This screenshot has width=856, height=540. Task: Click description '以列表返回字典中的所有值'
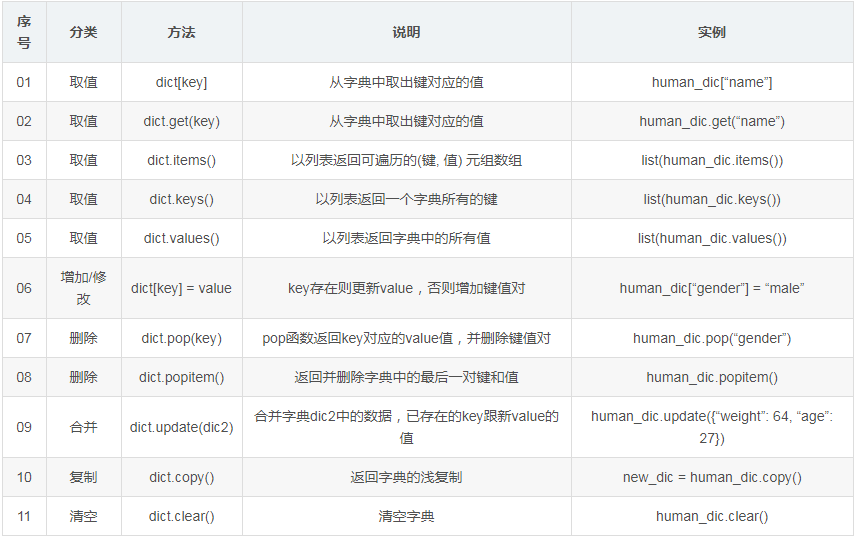(x=406, y=239)
